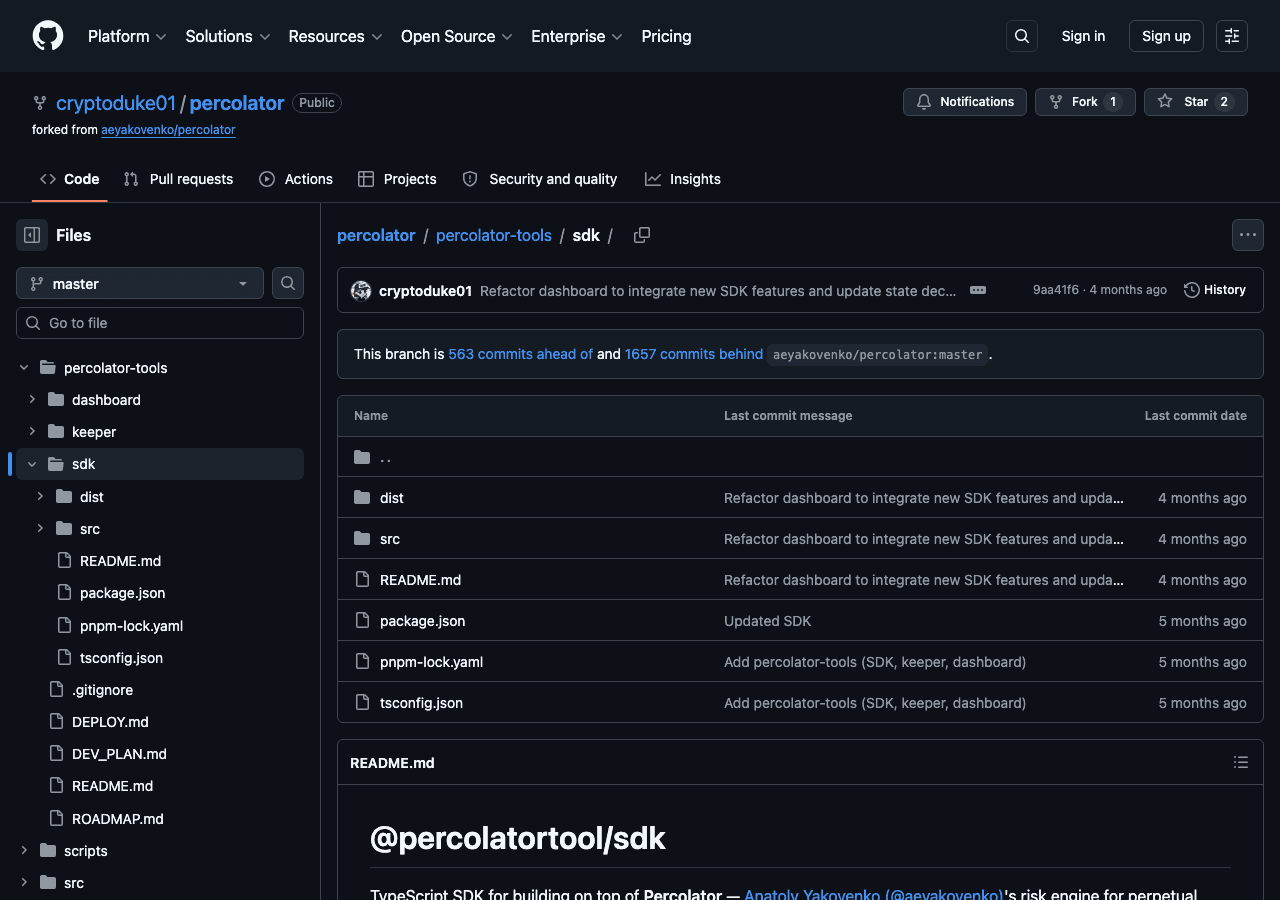Click the src folder icon in table
The height and width of the screenshot is (900, 1280).
pos(362,539)
